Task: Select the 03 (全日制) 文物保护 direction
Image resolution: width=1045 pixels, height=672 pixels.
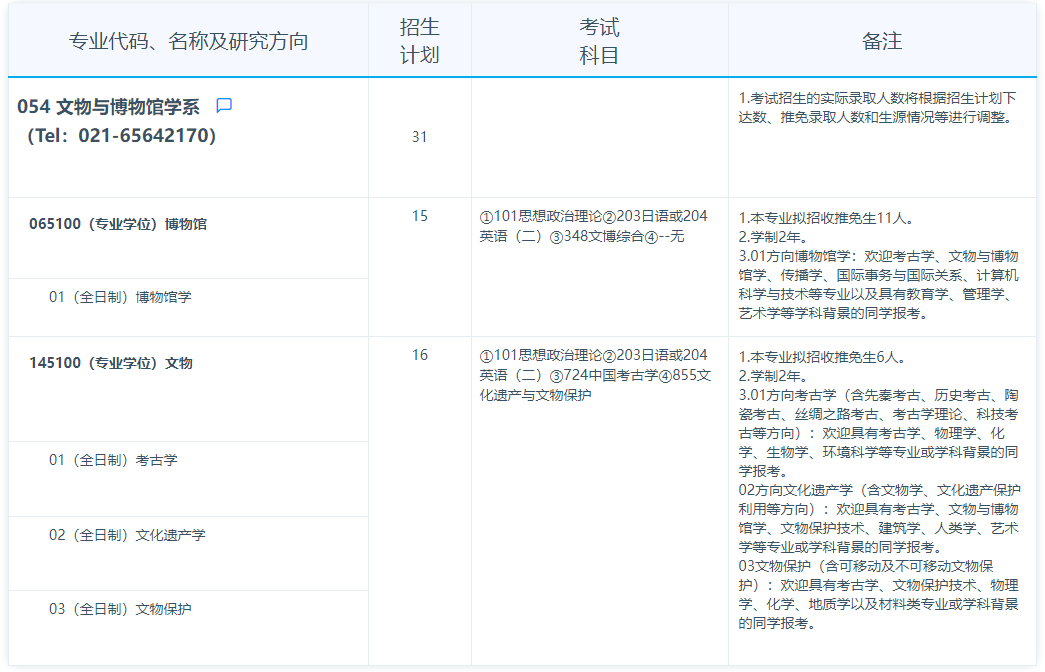Action: 120,609
